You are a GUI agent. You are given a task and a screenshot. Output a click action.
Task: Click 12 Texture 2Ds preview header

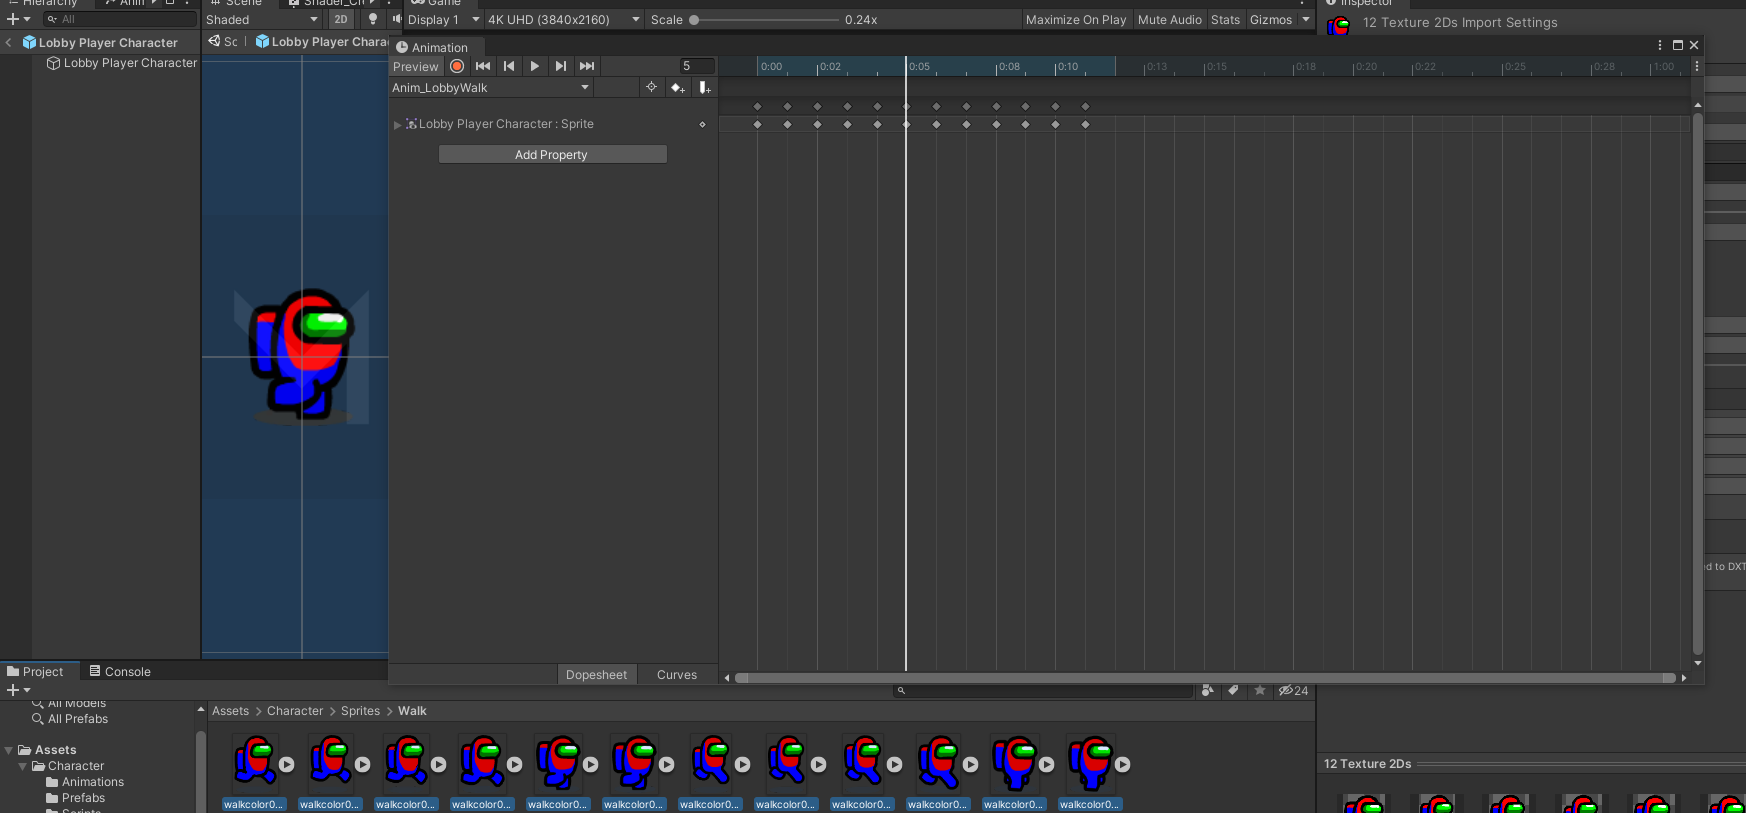1367,764
